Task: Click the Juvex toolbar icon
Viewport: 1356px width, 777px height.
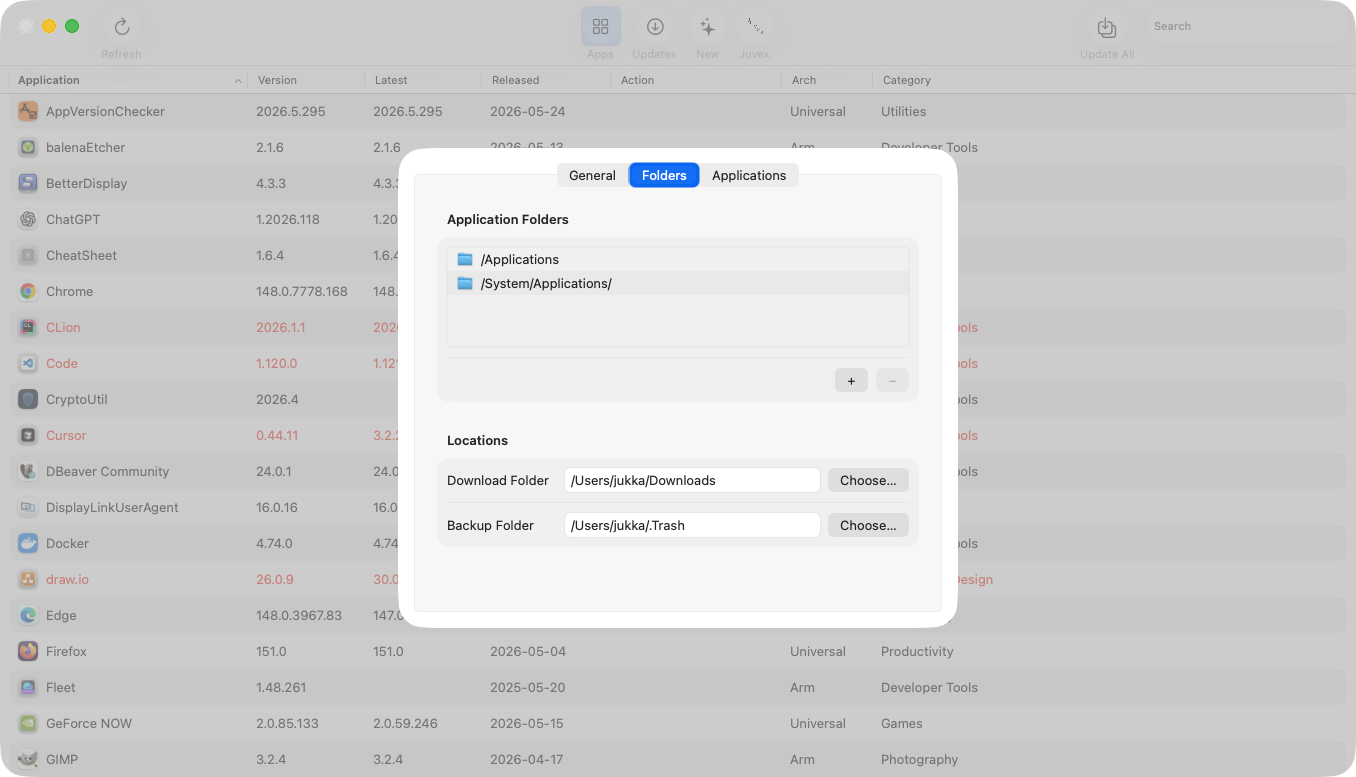Action: tap(755, 27)
